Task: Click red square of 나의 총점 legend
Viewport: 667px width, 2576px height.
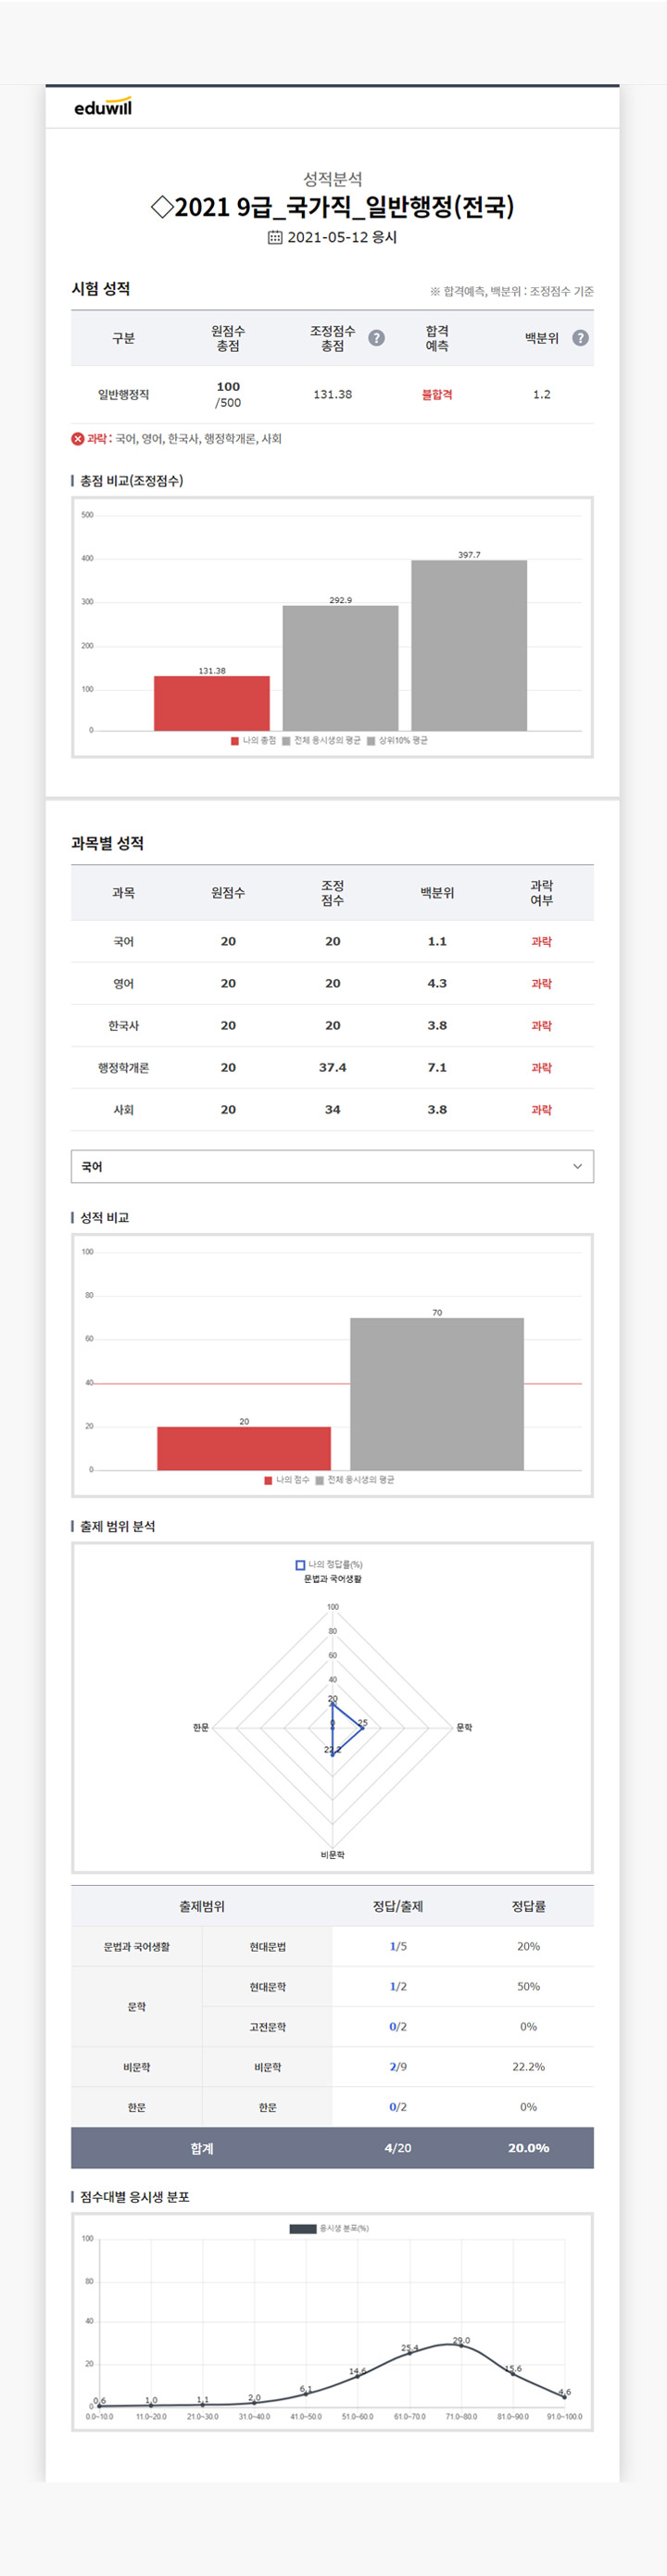Action: [235, 741]
